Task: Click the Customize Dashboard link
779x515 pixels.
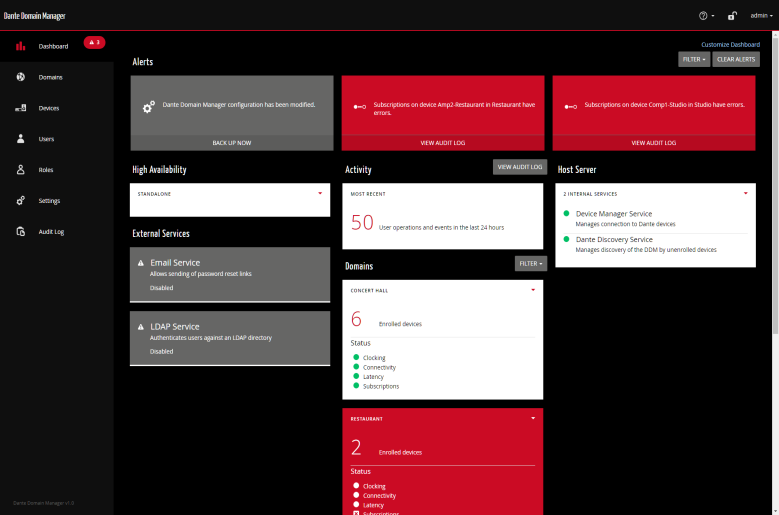Action: pos(730,45)
